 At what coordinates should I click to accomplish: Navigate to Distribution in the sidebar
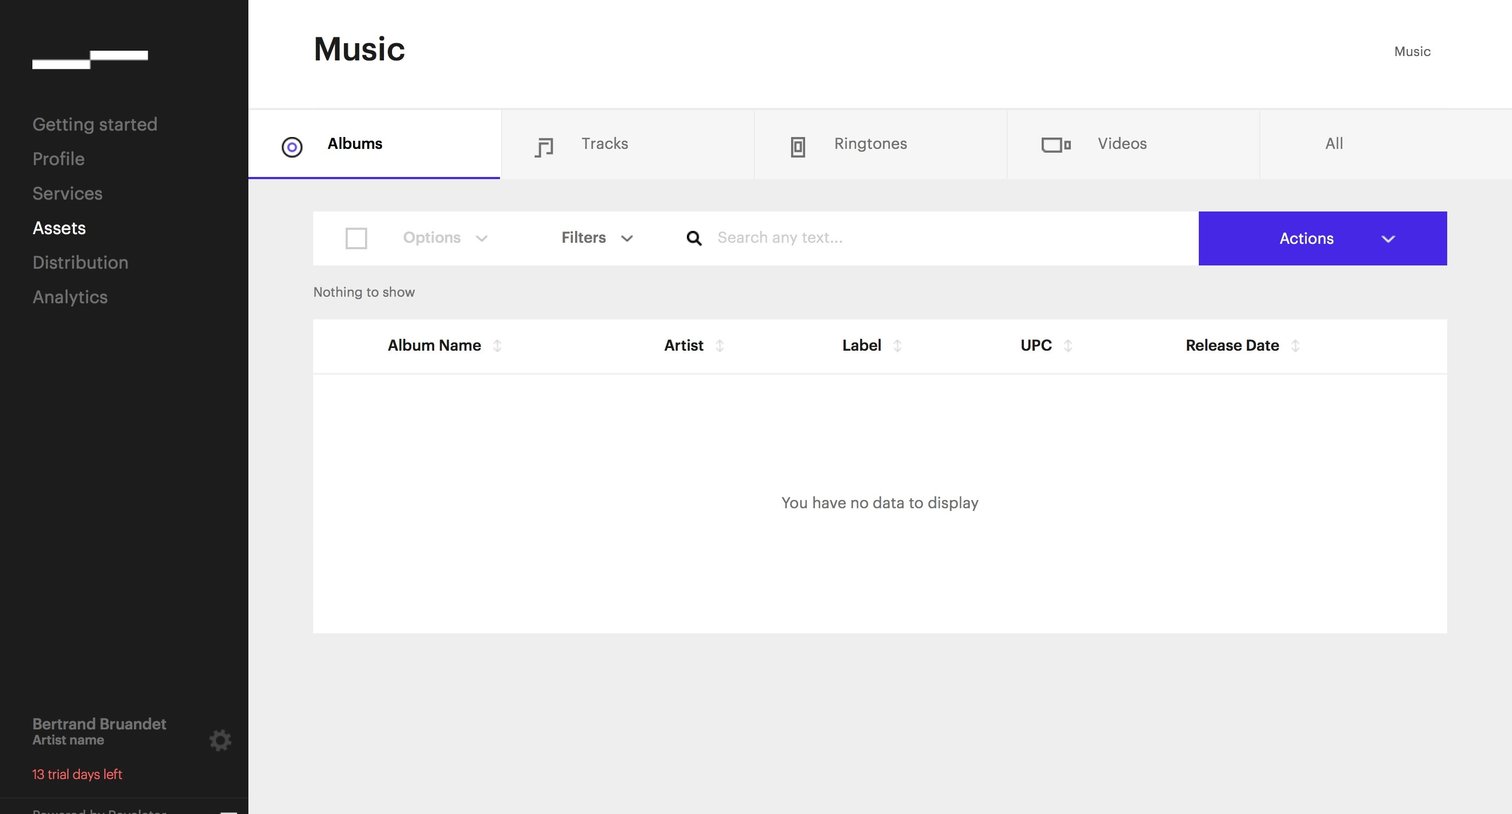pyautogui.click(x=80, y=262)
